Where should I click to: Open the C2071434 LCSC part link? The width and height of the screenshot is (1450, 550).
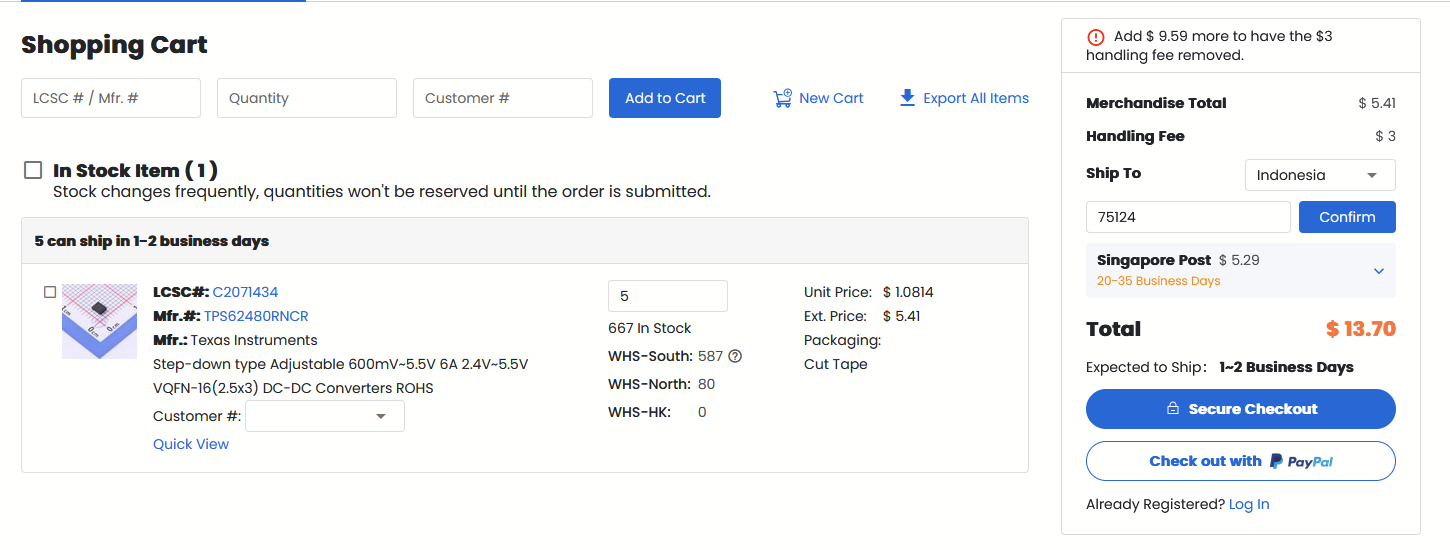click(x=245, y=292)
